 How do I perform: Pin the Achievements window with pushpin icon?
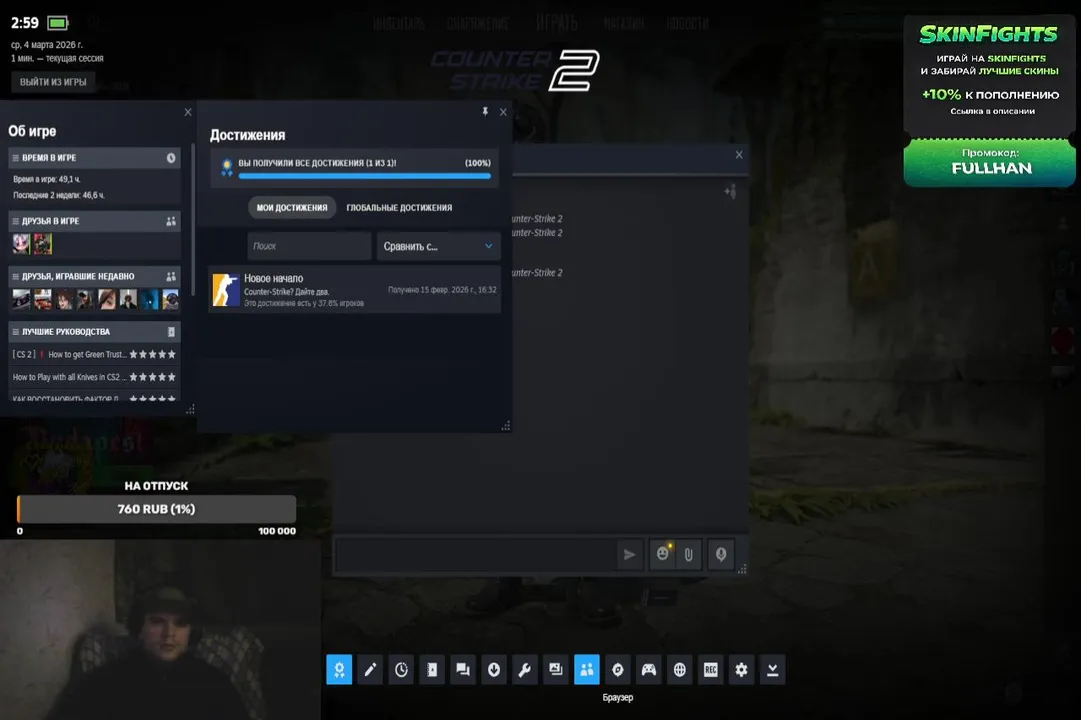485,112
